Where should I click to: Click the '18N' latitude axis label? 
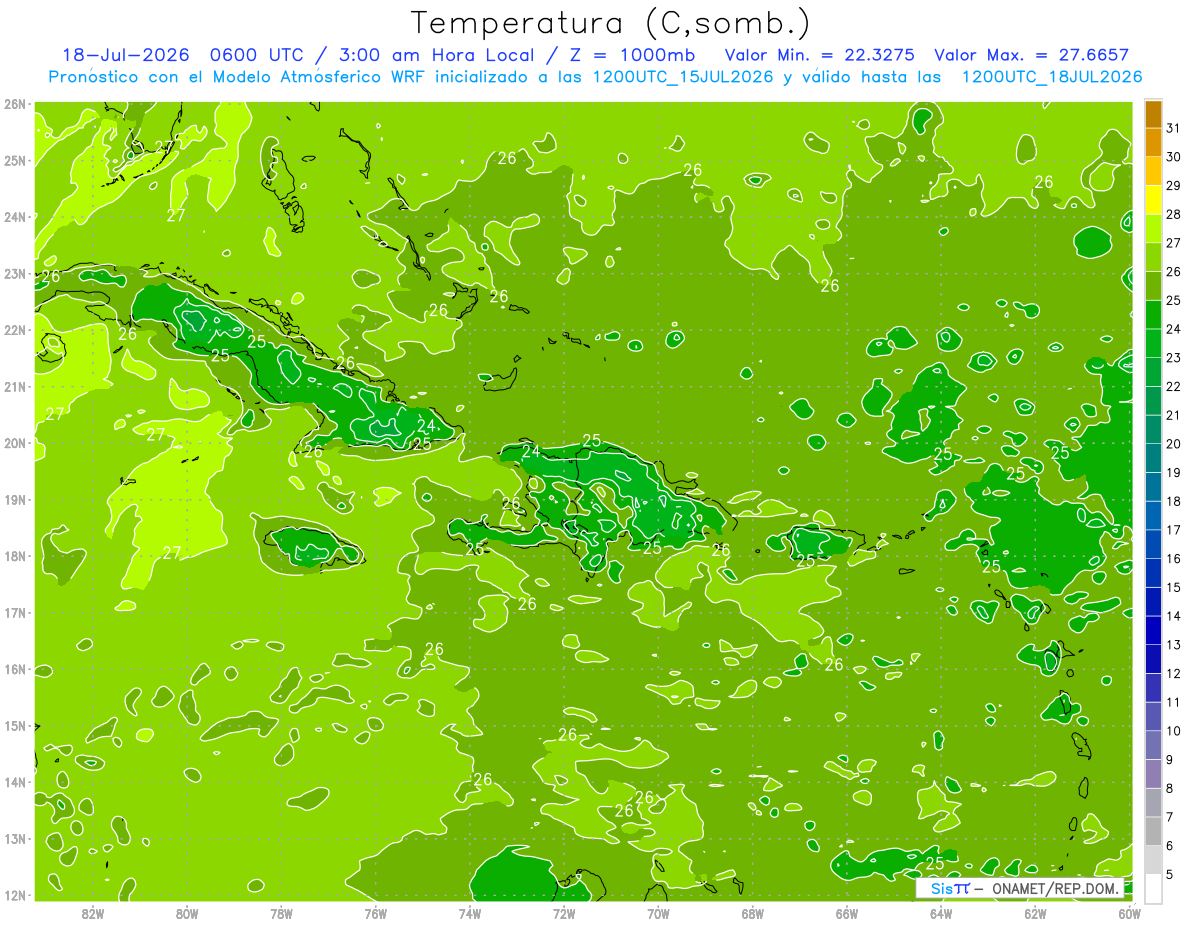coord(15,556)
